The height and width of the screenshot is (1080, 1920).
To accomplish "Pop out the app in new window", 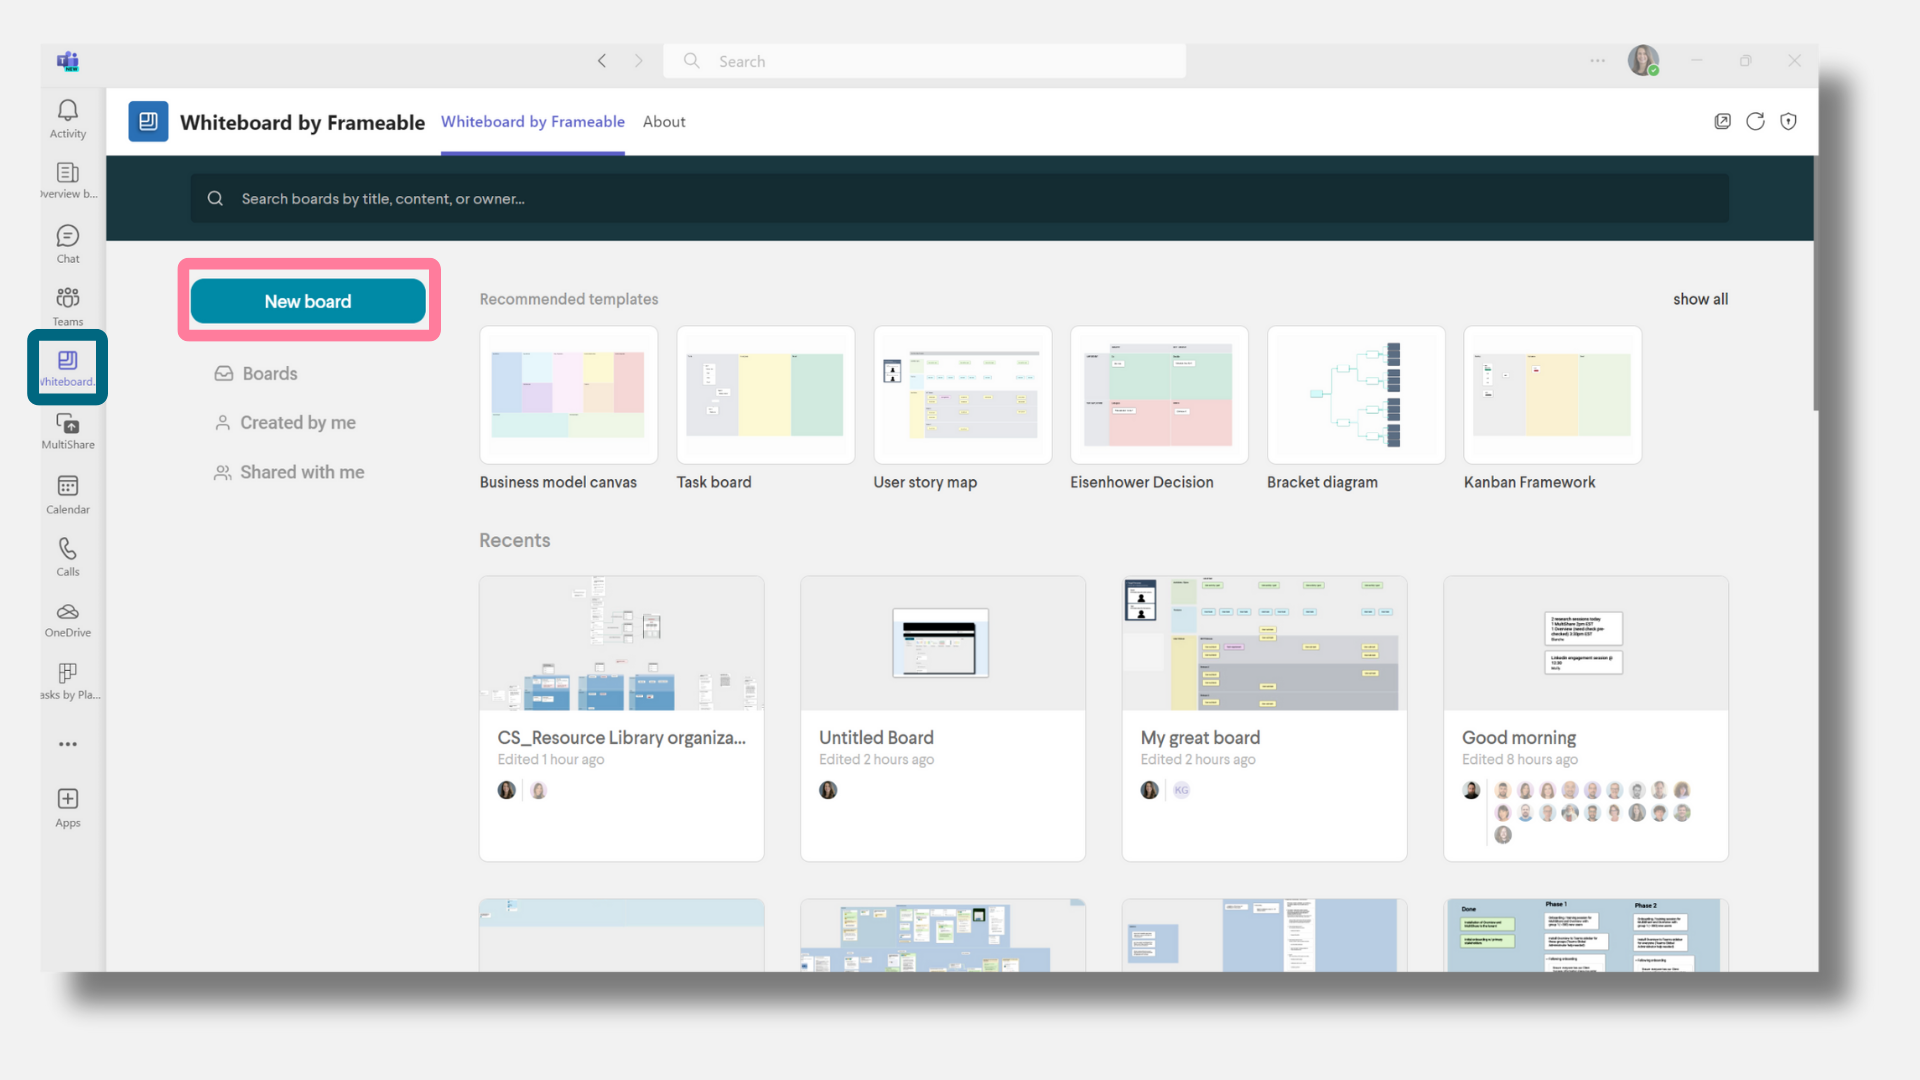I will (x=1722, y=121).
